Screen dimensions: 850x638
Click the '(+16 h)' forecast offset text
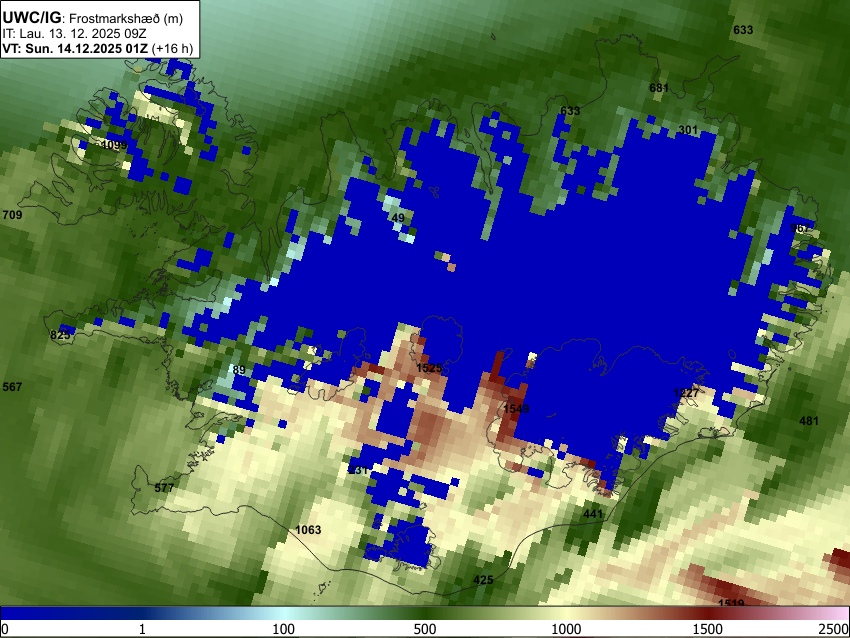172,49
